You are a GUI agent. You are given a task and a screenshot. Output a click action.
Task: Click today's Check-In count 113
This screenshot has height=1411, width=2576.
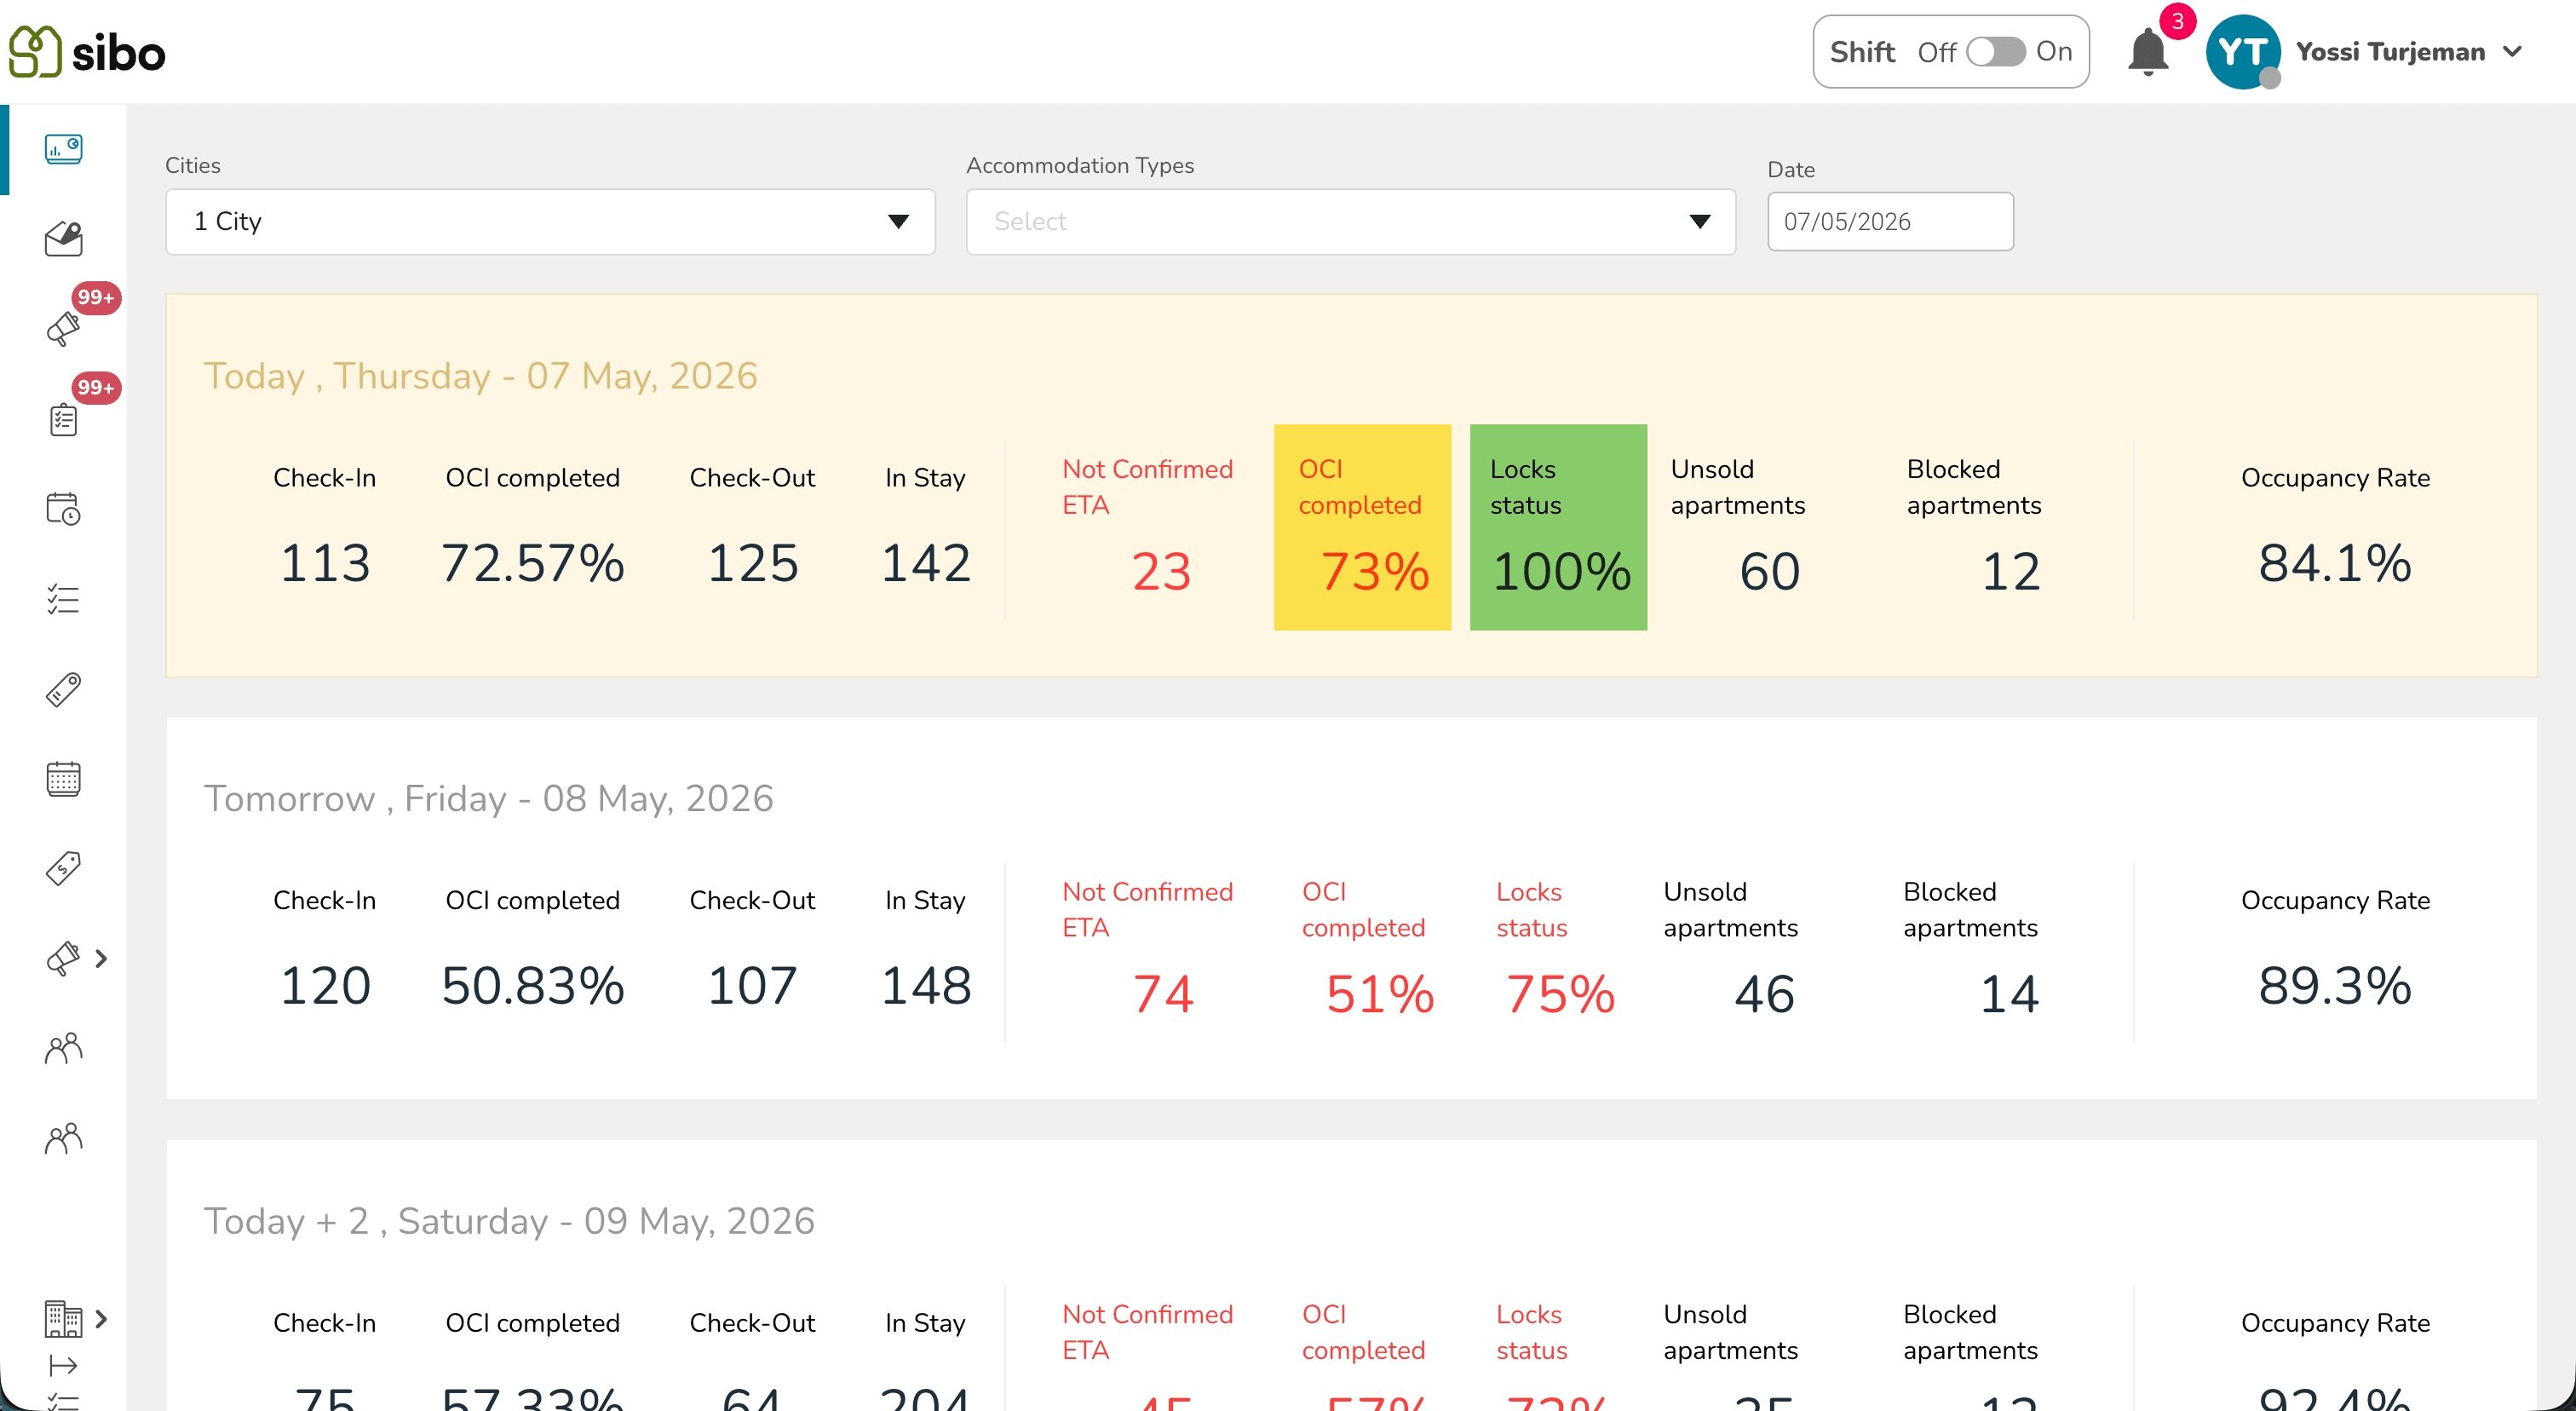click(x=325, y=563)
